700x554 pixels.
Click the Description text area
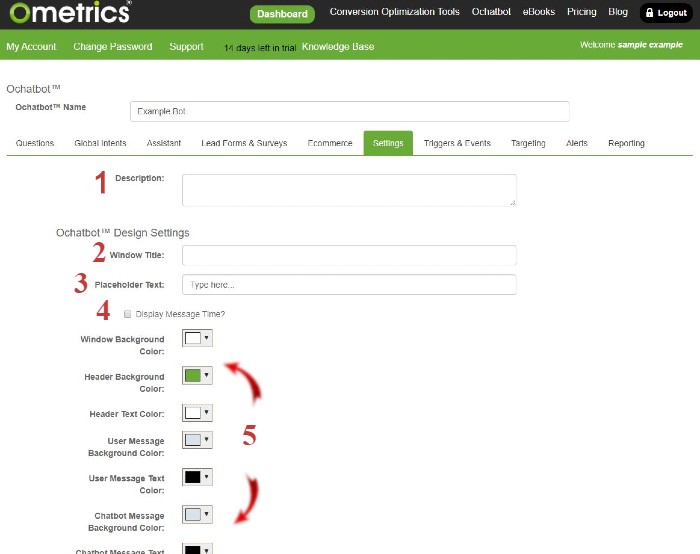coord(349,190)
